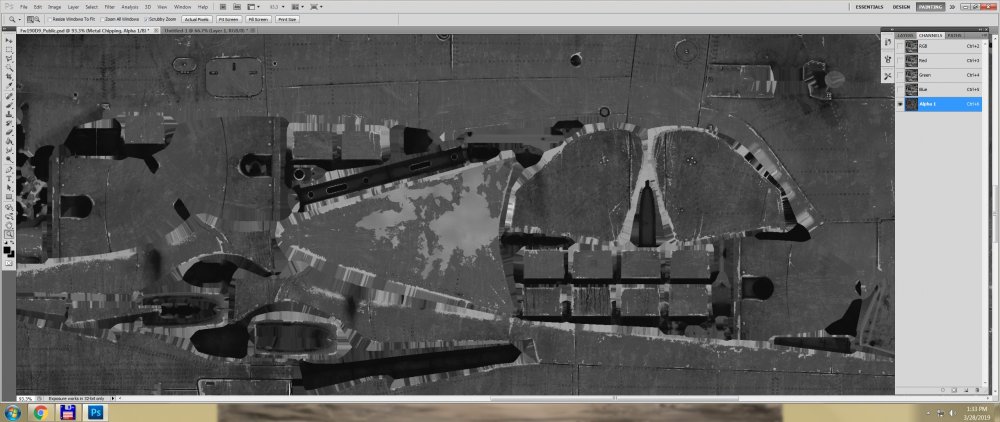Toggle Quick Mask mode icon
Screen dimensions: 1000x422
(x=10, y=264)
